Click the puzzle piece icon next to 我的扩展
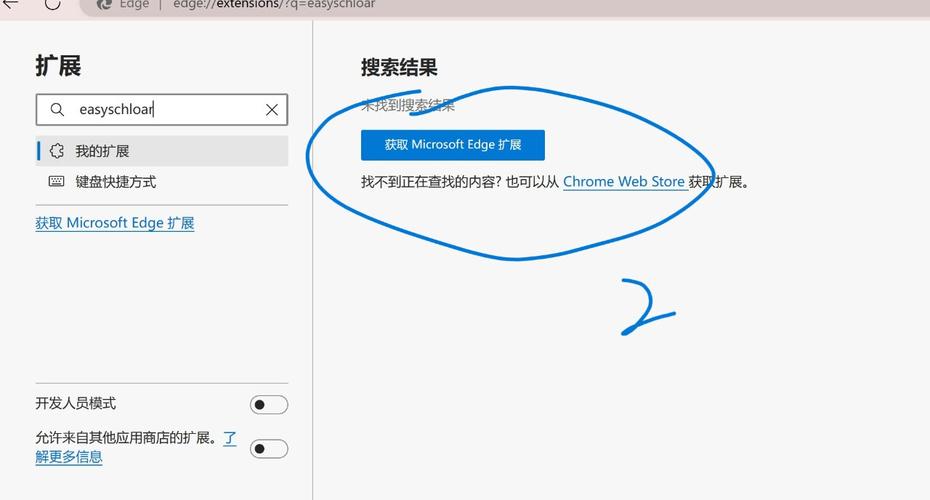Viewport: 930px width, 500px height. point(57,151)
